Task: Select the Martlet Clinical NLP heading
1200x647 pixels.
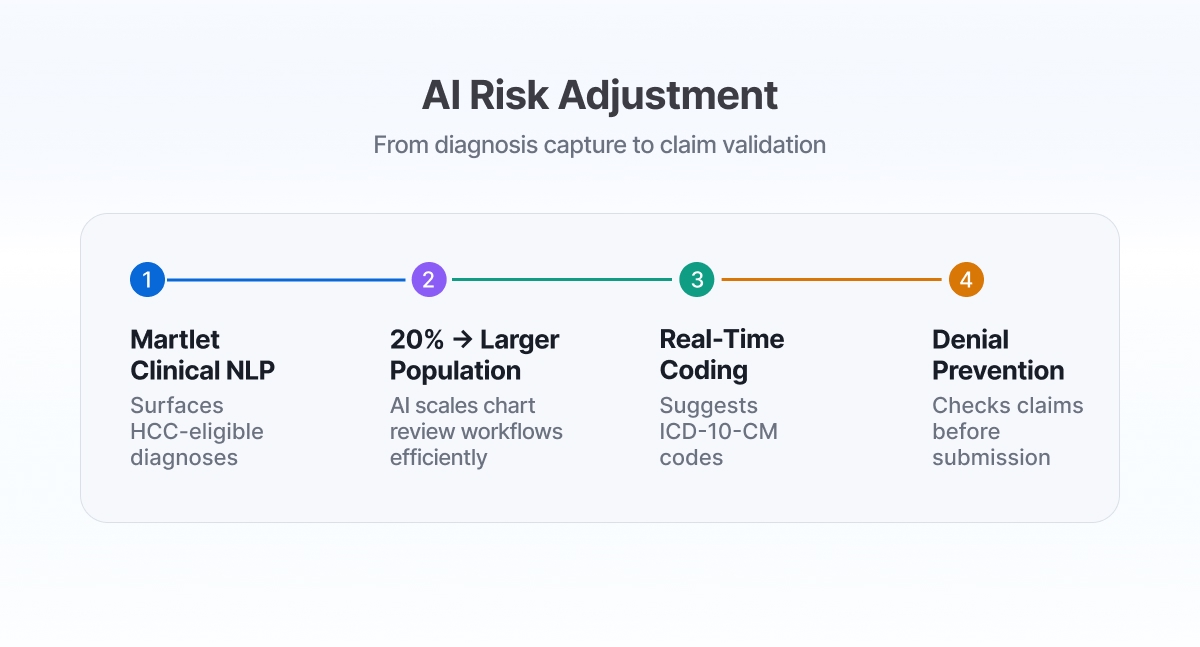Action: pos(203,355)
